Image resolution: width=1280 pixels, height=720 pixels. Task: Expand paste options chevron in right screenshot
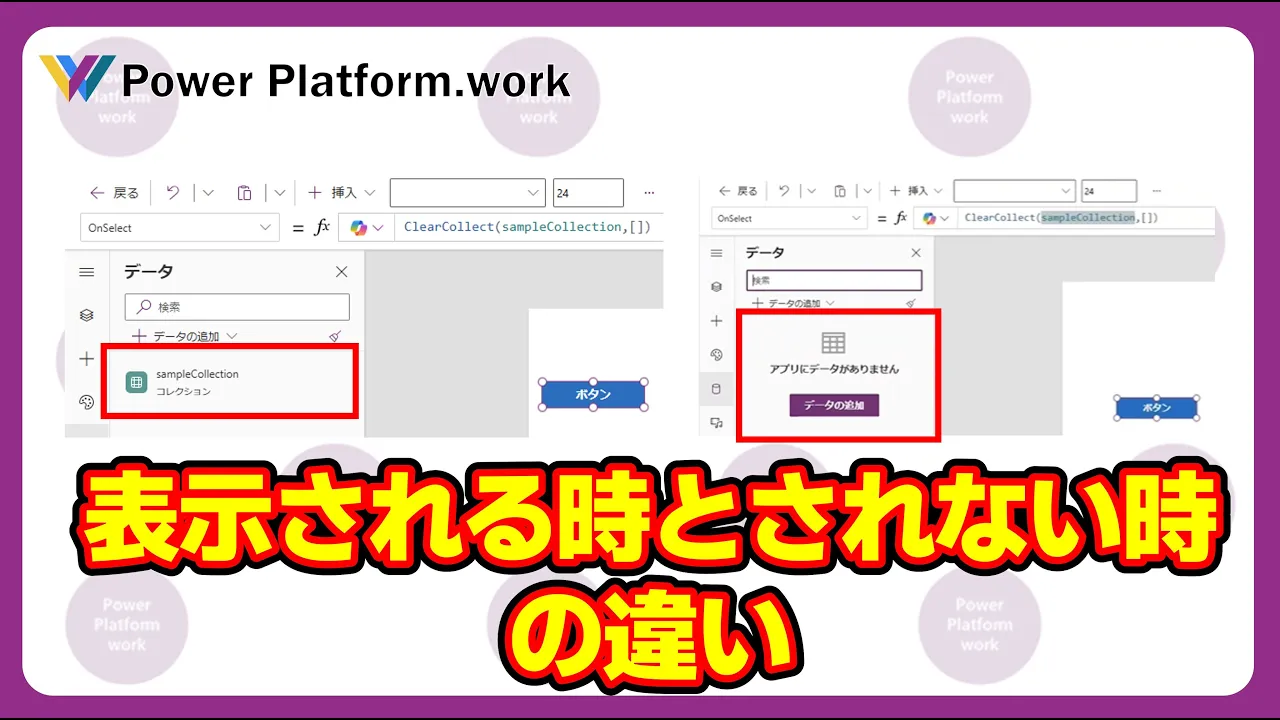tap(867, 191)
